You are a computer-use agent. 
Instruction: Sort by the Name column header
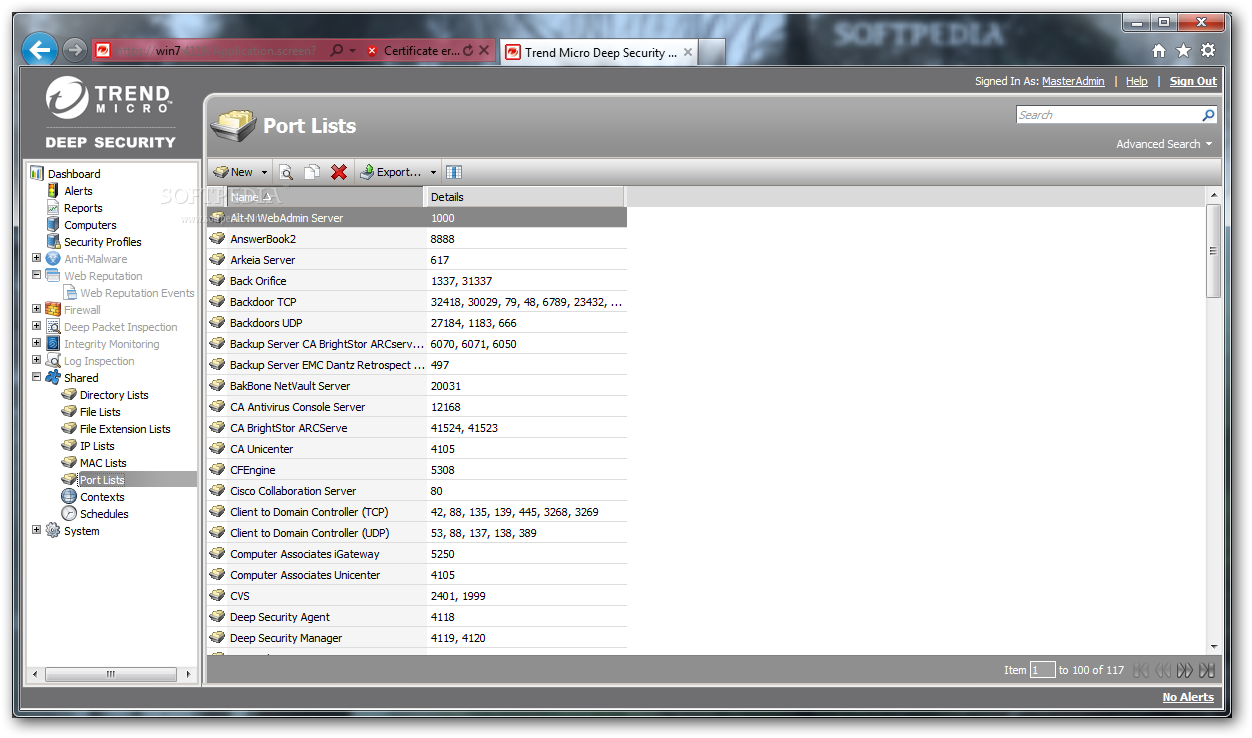point(326,197)
